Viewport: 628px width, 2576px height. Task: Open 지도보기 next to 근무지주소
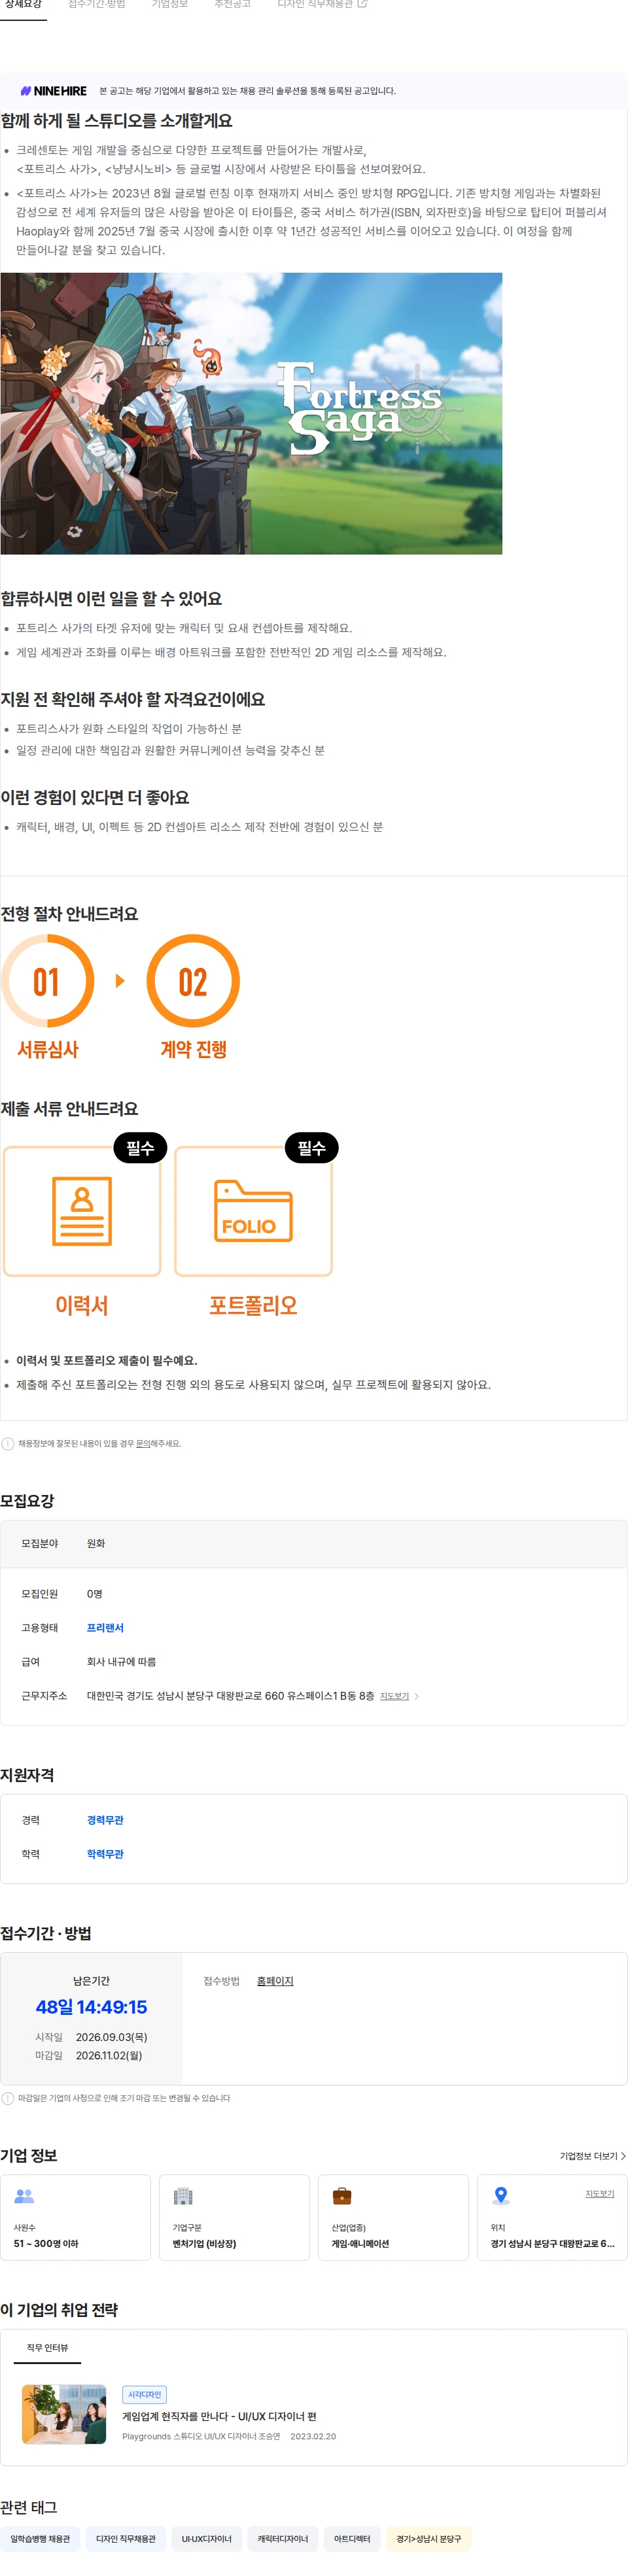click(x=394, y=1696)
